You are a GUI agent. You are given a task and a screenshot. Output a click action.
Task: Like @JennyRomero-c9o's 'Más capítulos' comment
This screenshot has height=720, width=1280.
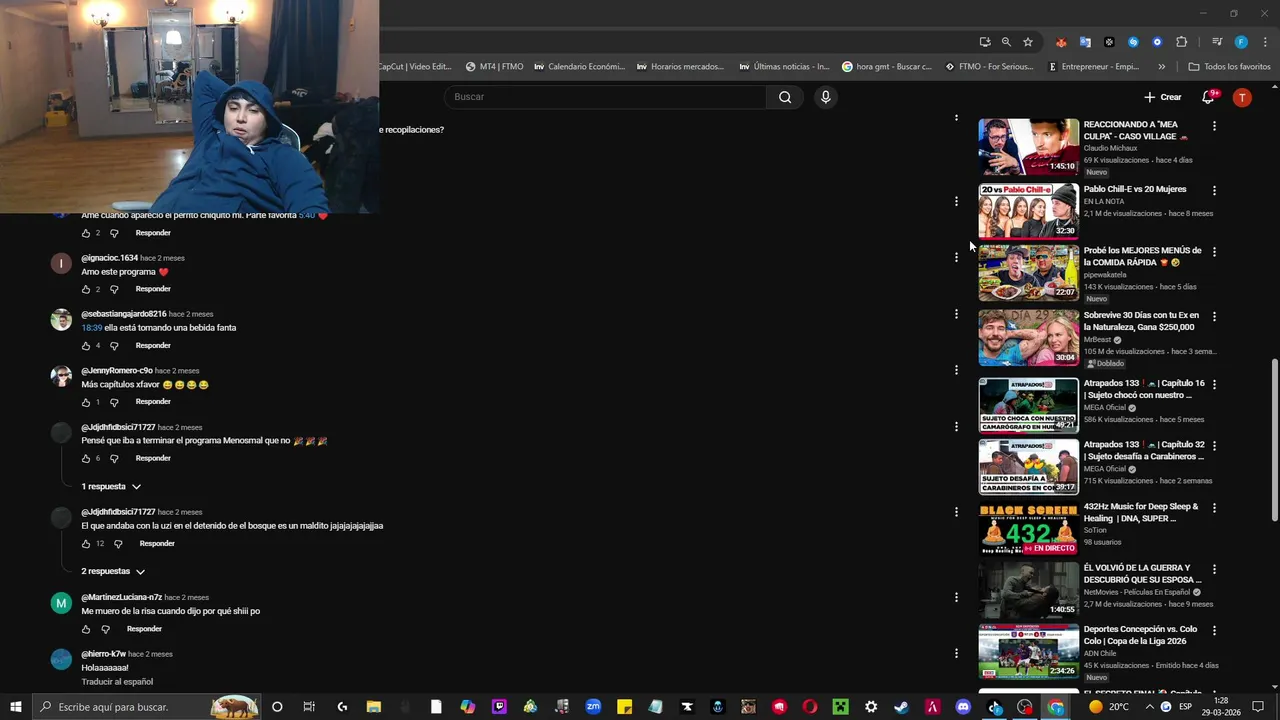click(86, 402)
